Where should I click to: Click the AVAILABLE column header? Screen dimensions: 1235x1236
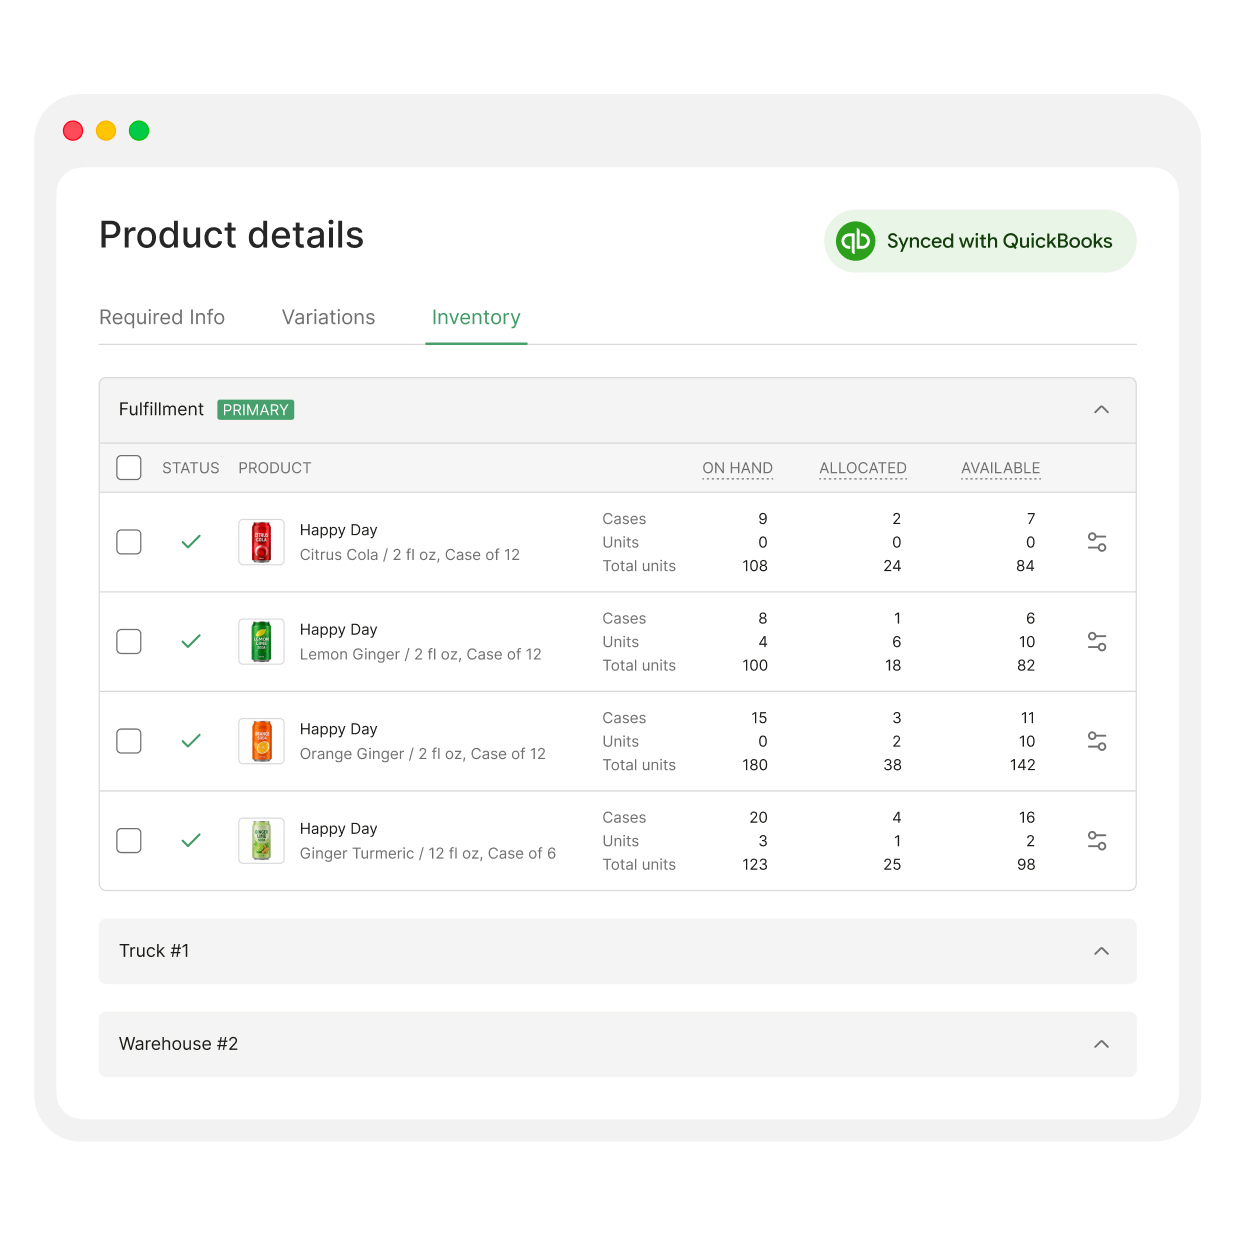(x=1001, y=468)
